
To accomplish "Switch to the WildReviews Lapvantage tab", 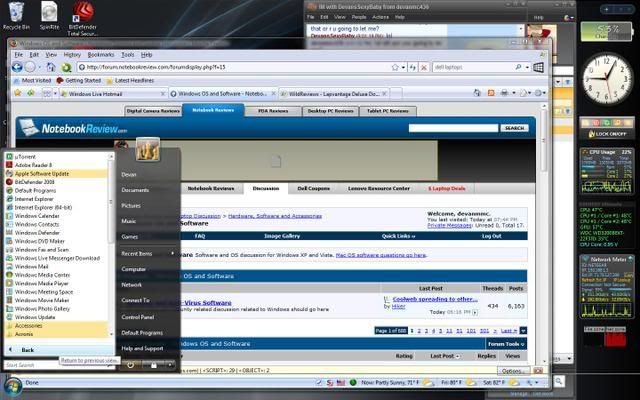I will (x=333, y=94).
